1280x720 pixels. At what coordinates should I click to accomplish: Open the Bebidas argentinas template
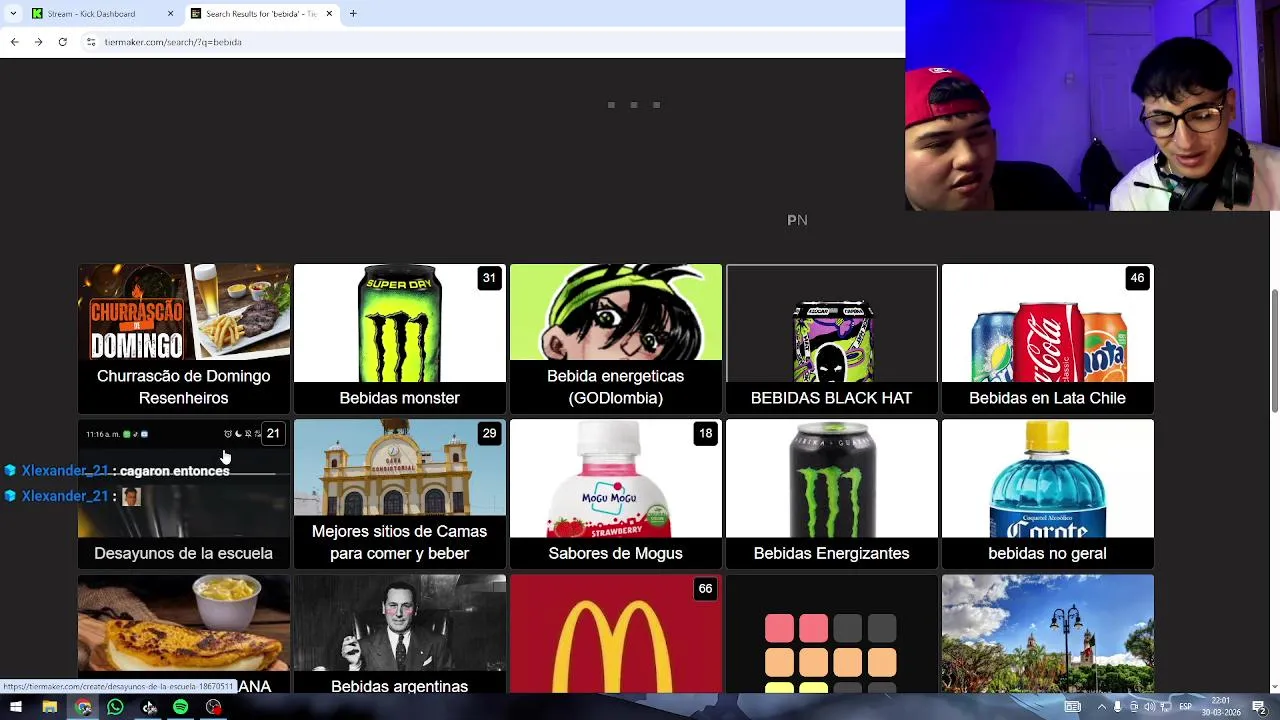400,634
